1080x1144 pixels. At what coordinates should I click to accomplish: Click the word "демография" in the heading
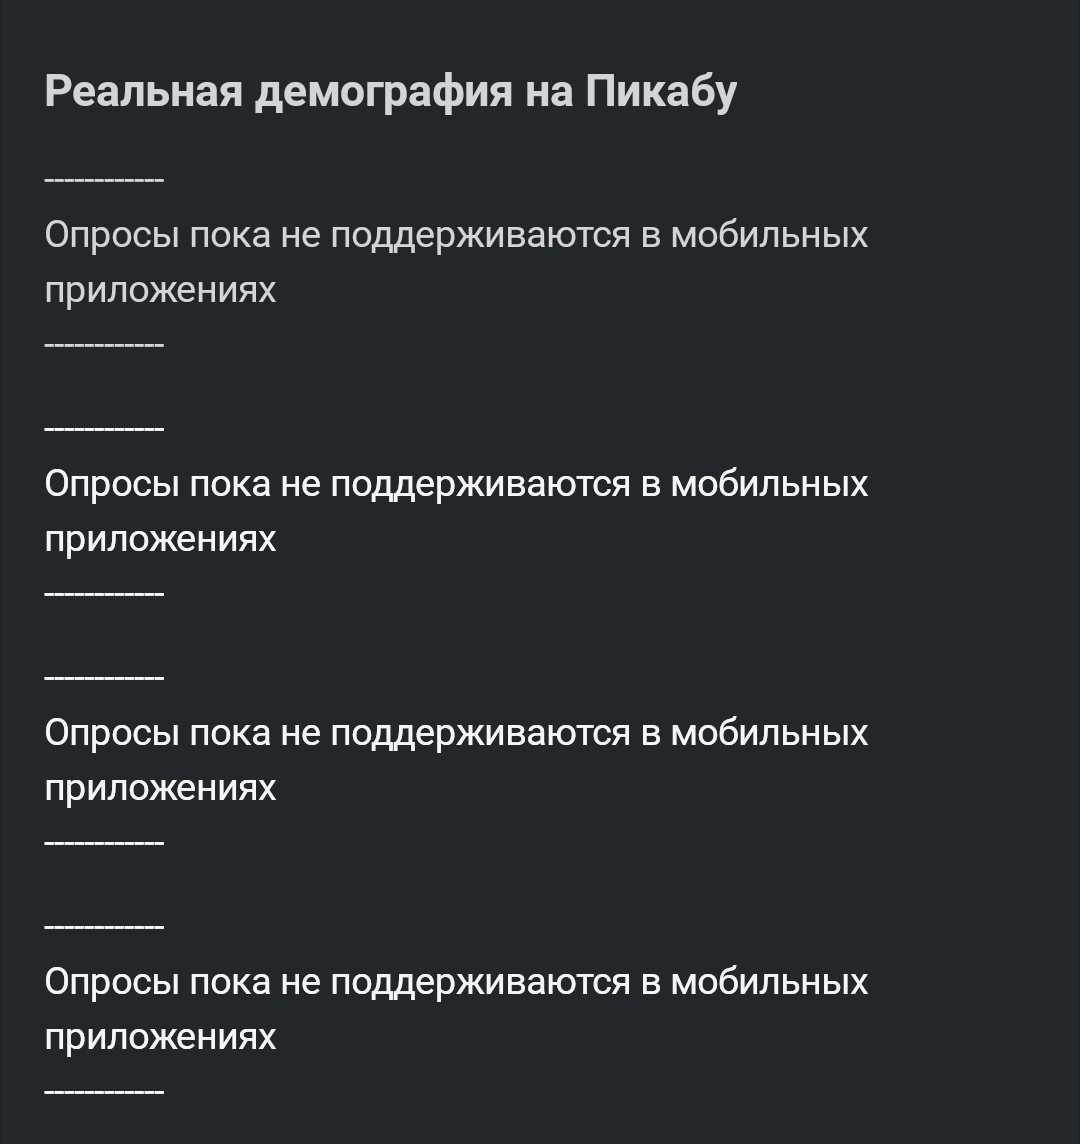384,92
